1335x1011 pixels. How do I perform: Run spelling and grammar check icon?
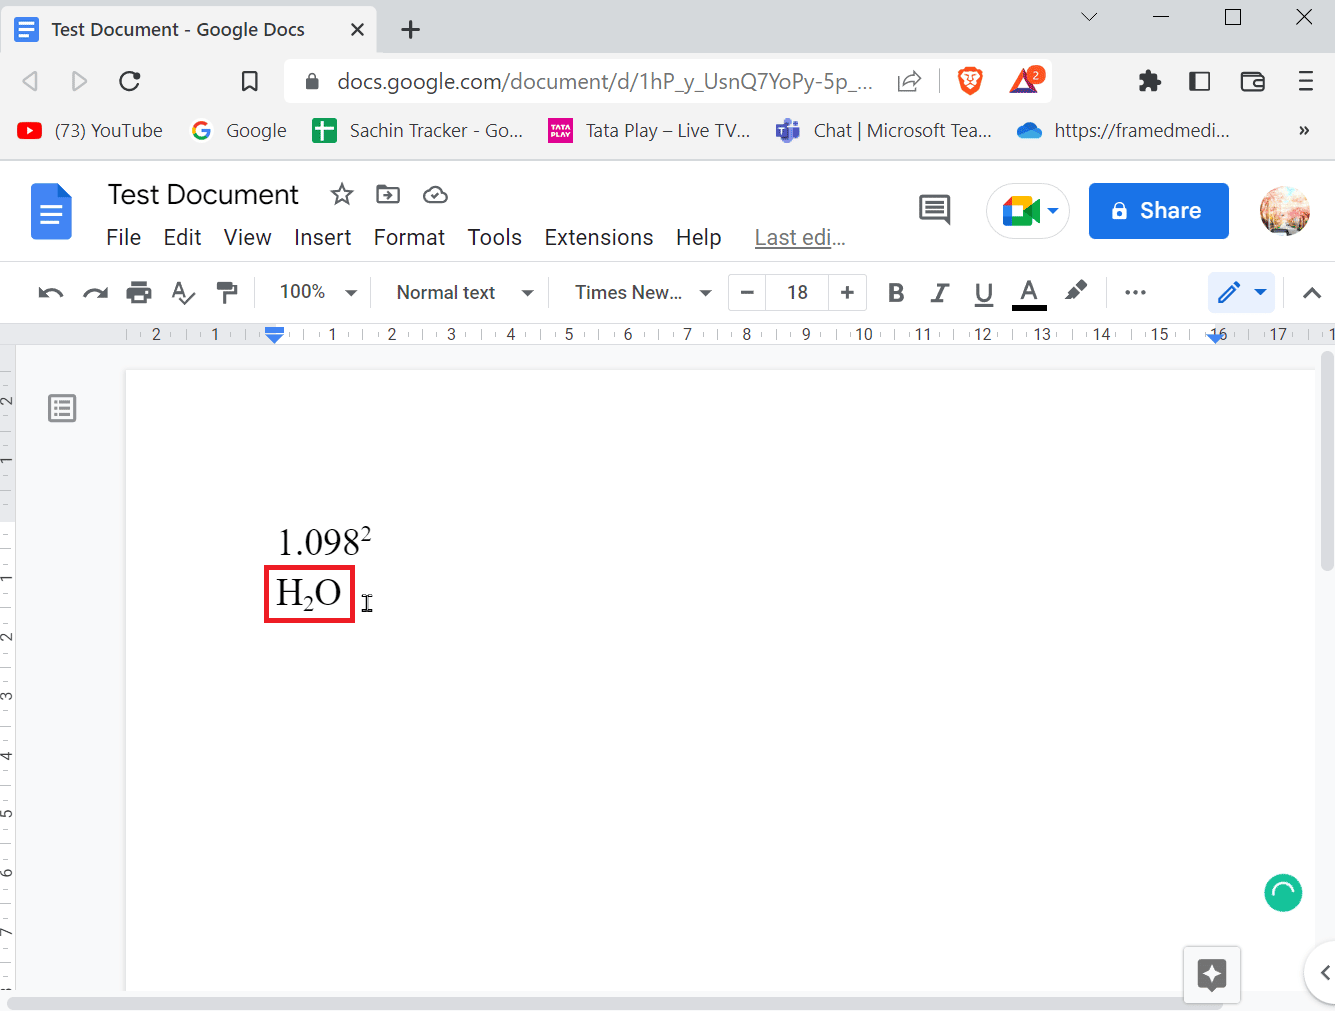pos(183,293)
